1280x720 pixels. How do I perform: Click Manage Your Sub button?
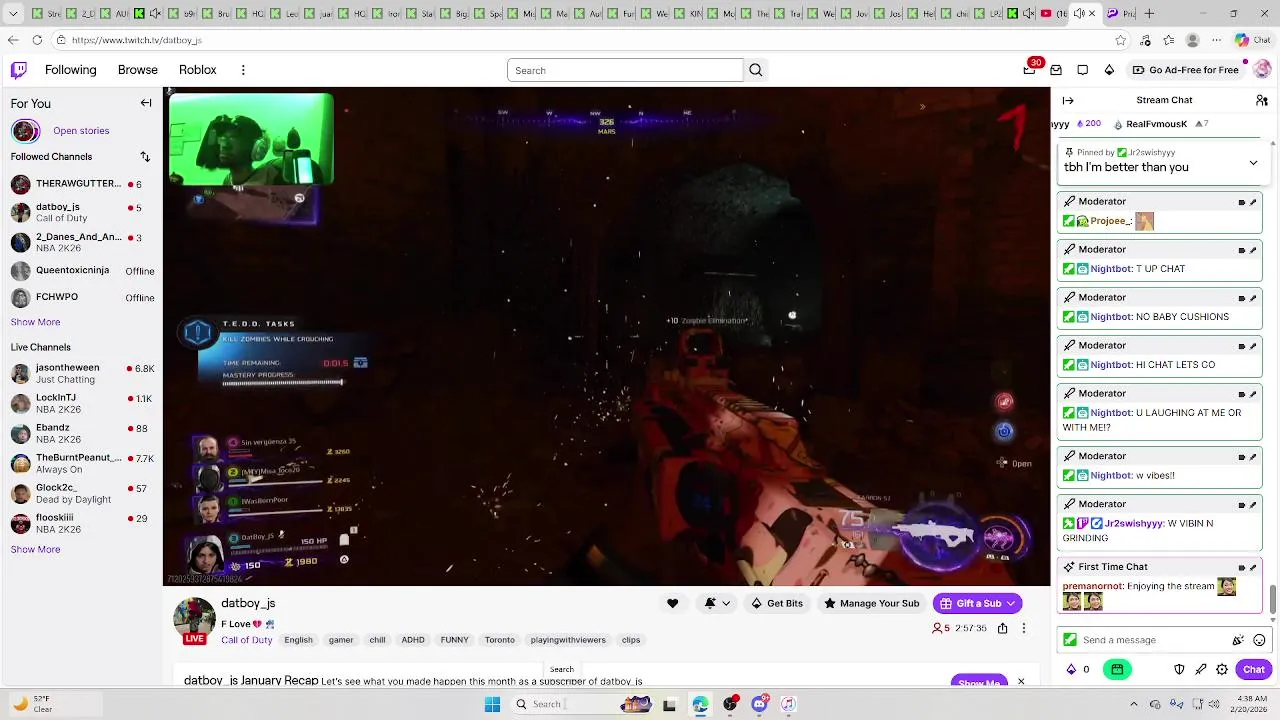click(x=872, y=603)
